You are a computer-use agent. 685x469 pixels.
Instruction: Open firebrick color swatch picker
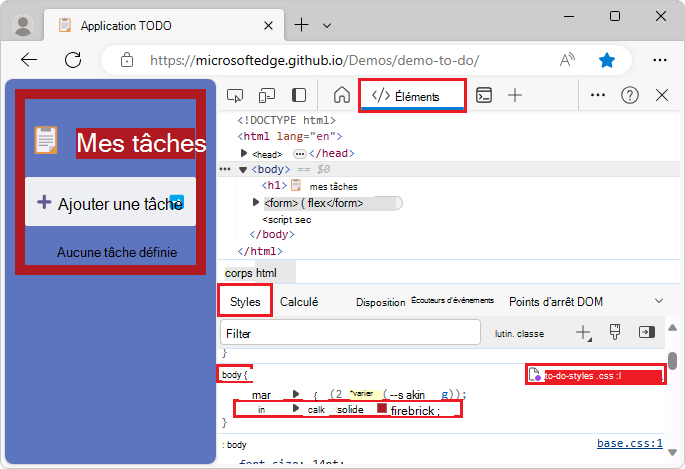382,408
